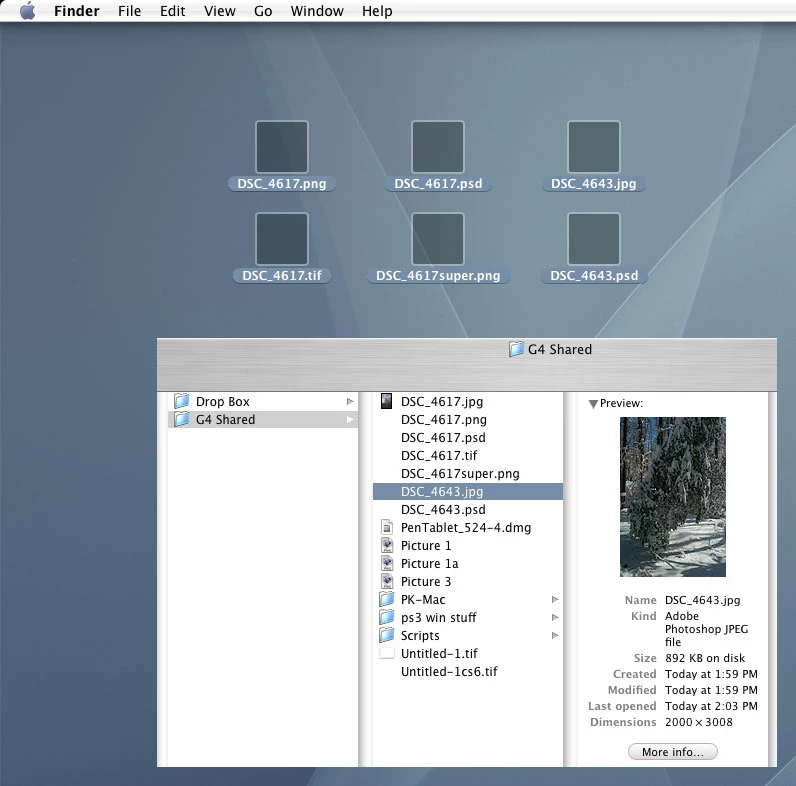Viewport: 796px width, 786px height.
Task: Select ps3 win stuff folder name
Action: [438, 618]
